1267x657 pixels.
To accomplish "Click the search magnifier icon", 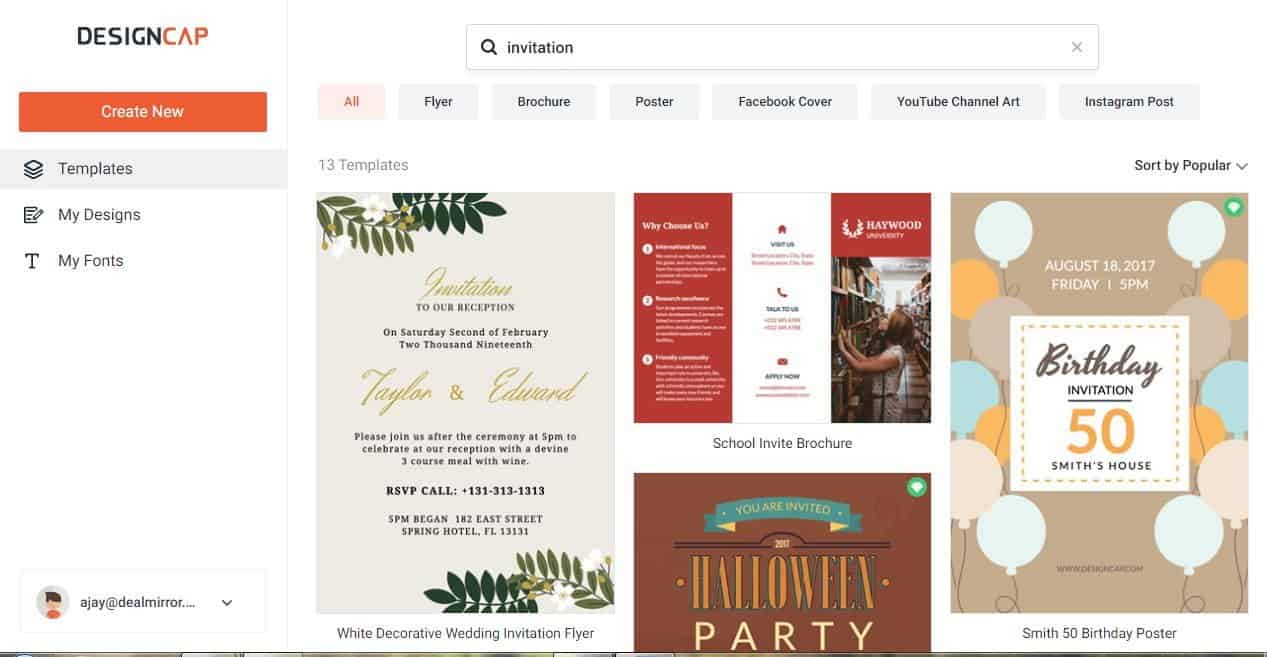I will [x=489, y=47].
